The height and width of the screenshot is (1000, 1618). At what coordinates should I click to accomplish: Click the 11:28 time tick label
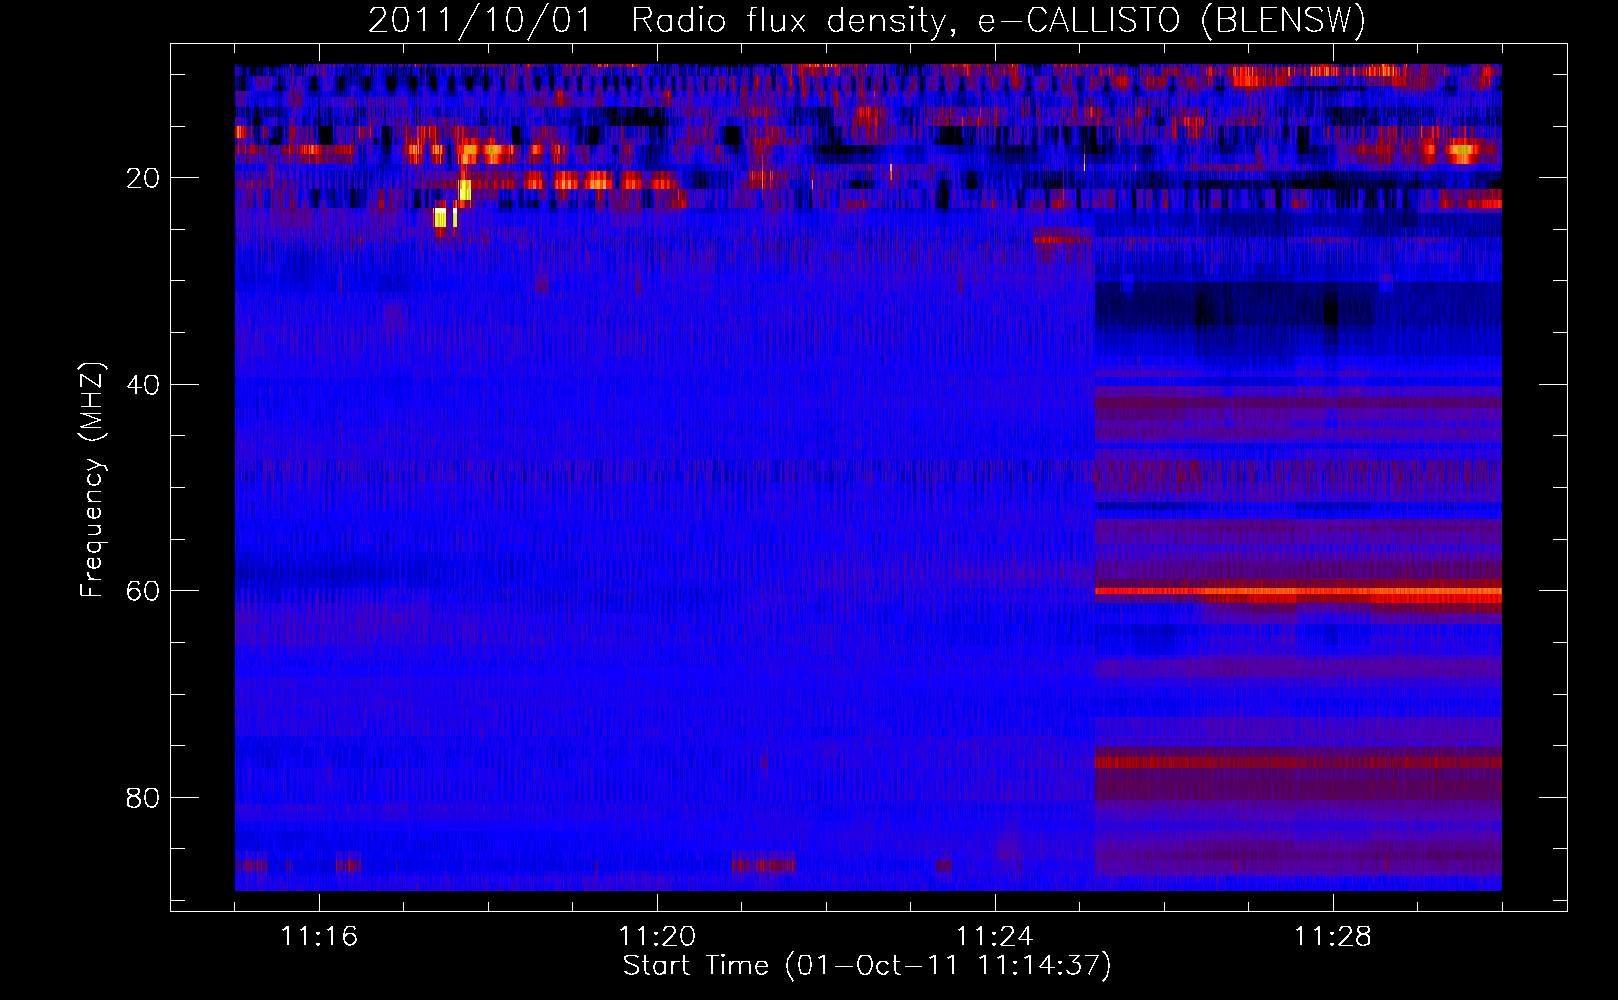pyautogui.click(x=1333, y=937)
